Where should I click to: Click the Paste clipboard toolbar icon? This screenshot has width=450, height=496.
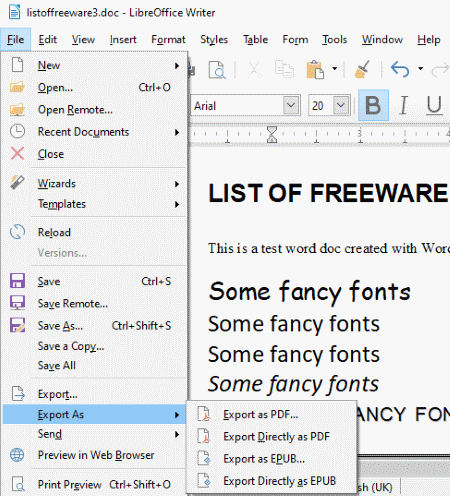[x=315, y=69]
